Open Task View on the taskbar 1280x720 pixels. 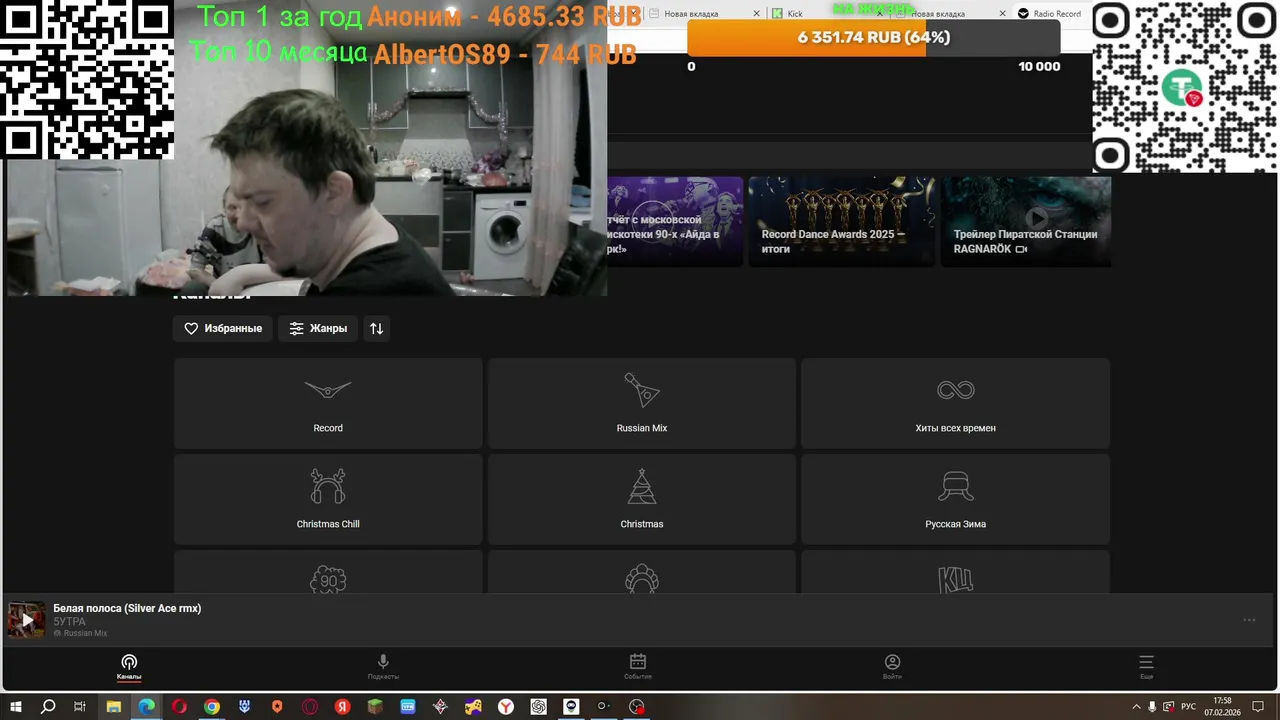80,706
